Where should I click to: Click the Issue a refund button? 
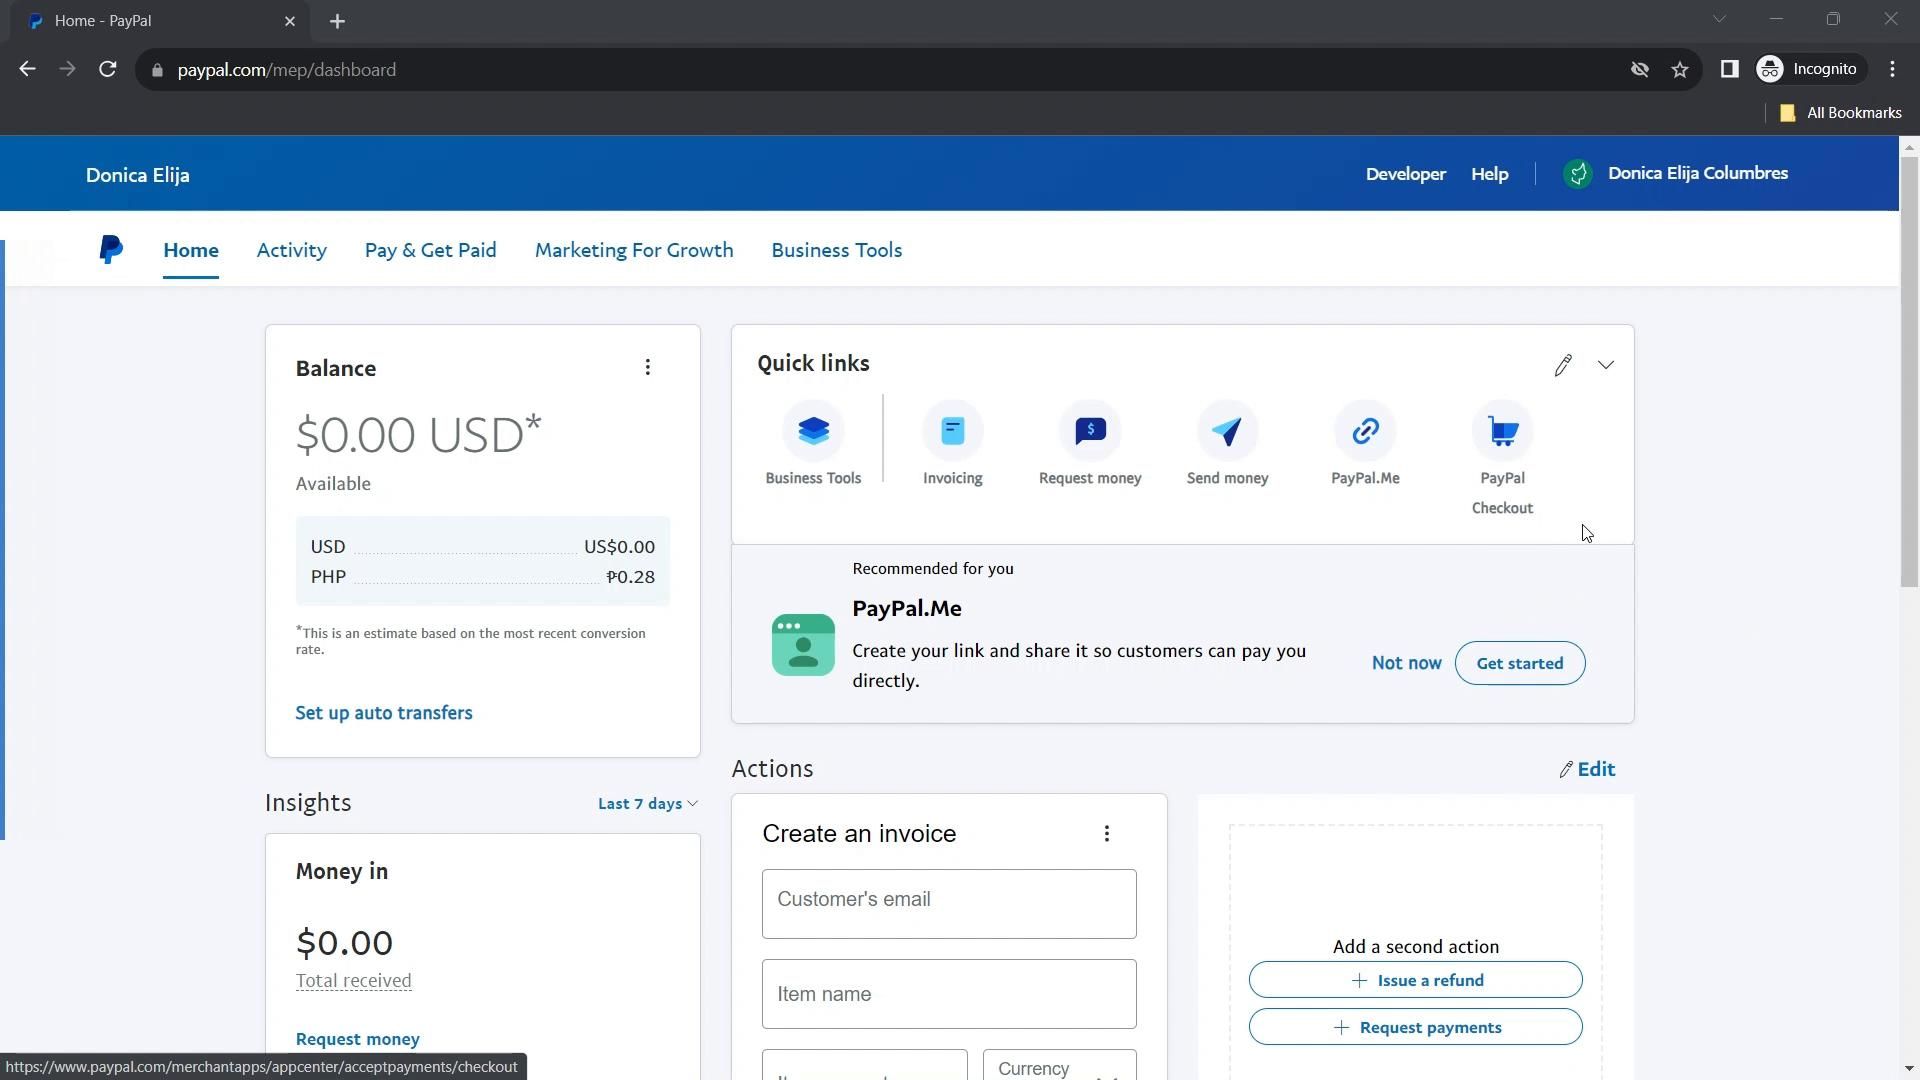(1415, 981)
